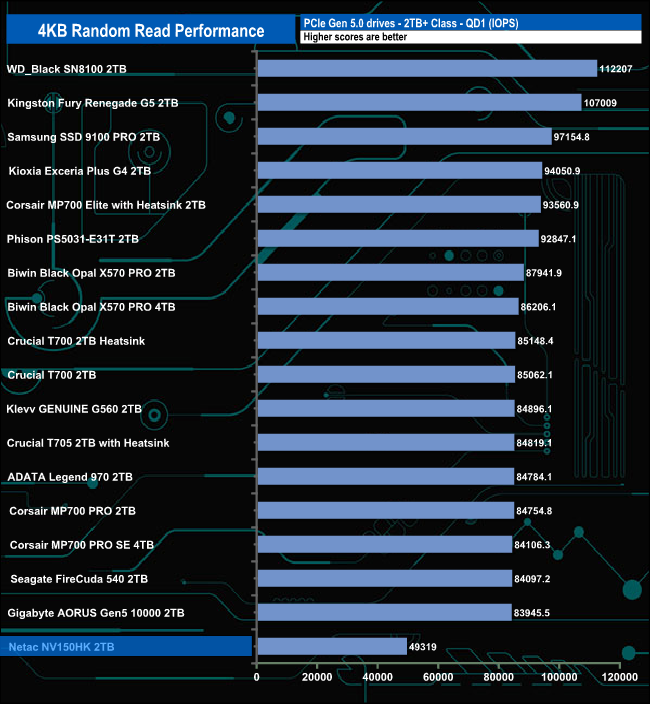Viewport: 650px width, 704px height.
Task: Select the Seagate FireCuda 540 2TB label
Action: point(79,579)
